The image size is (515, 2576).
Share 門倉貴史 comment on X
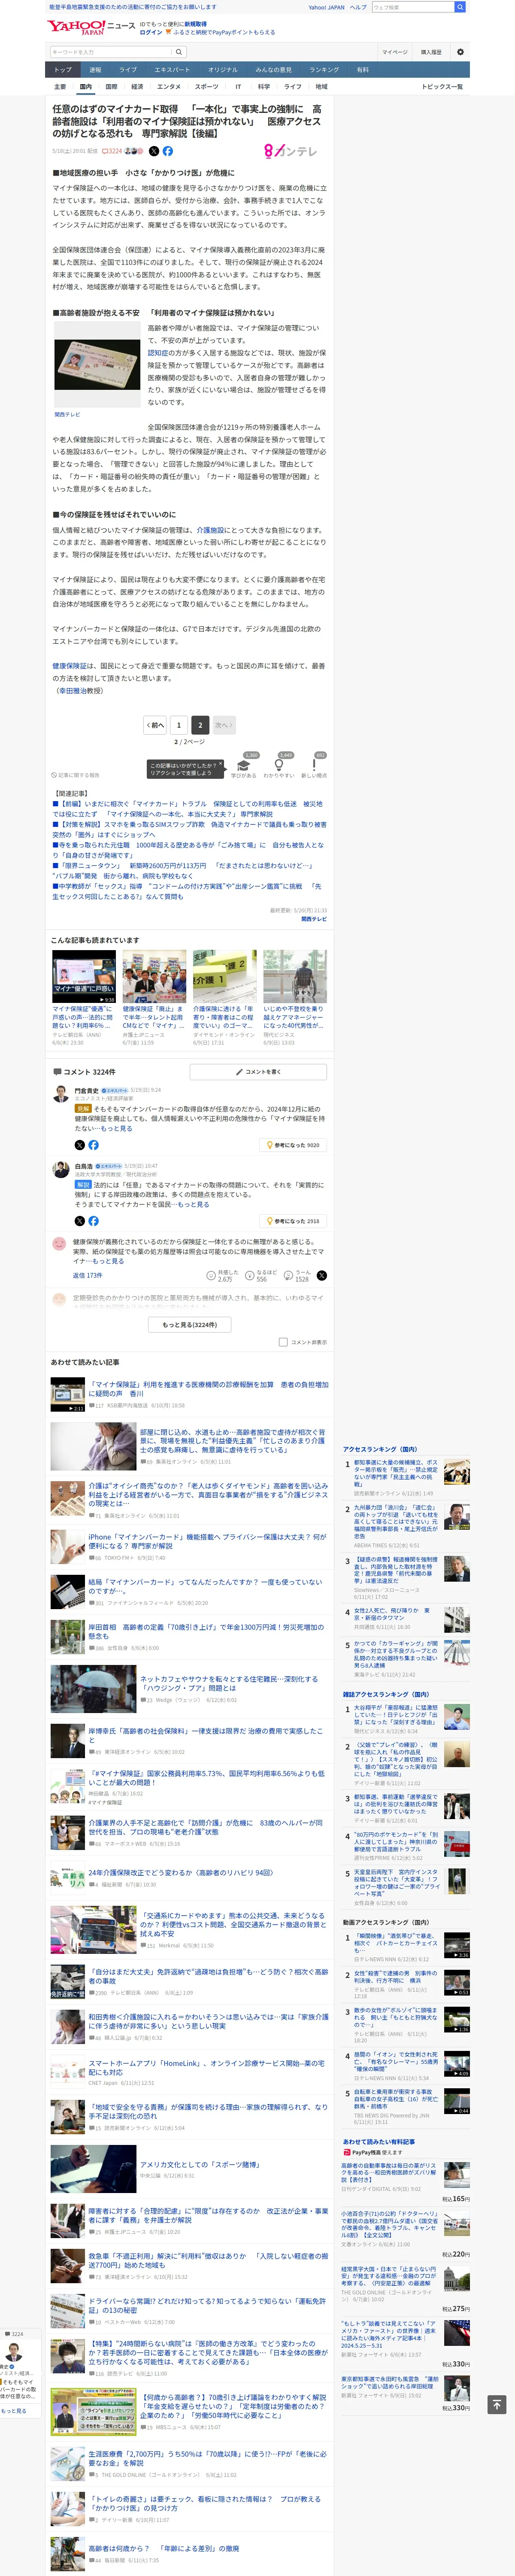click(x=80, y=1145)
